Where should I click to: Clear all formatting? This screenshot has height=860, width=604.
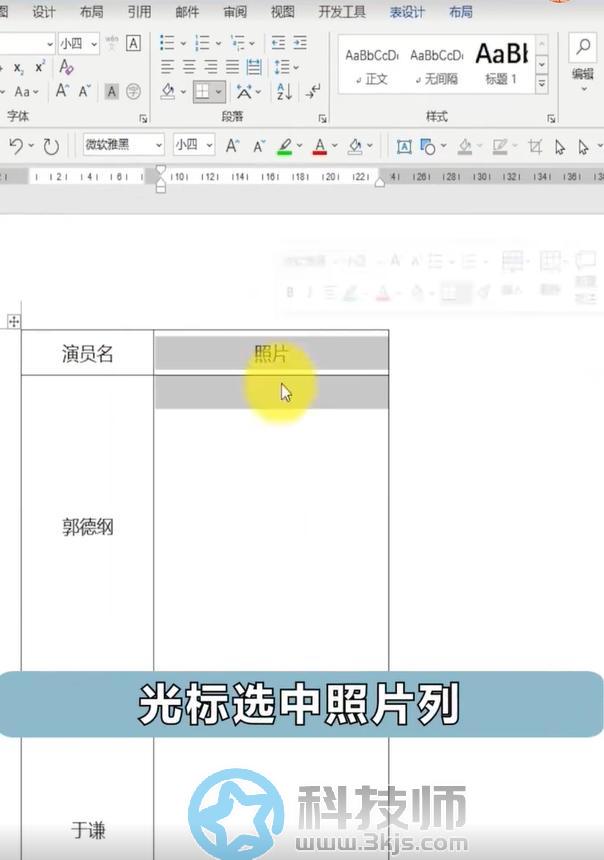coord(66,67)
